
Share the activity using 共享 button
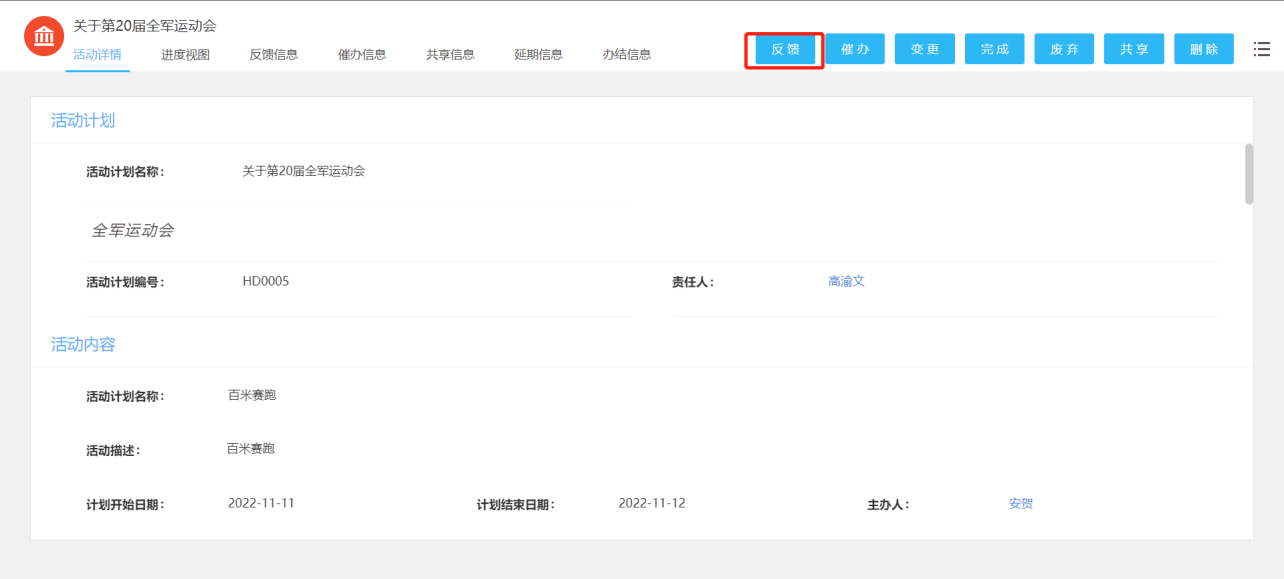(x=1133, y=47)
